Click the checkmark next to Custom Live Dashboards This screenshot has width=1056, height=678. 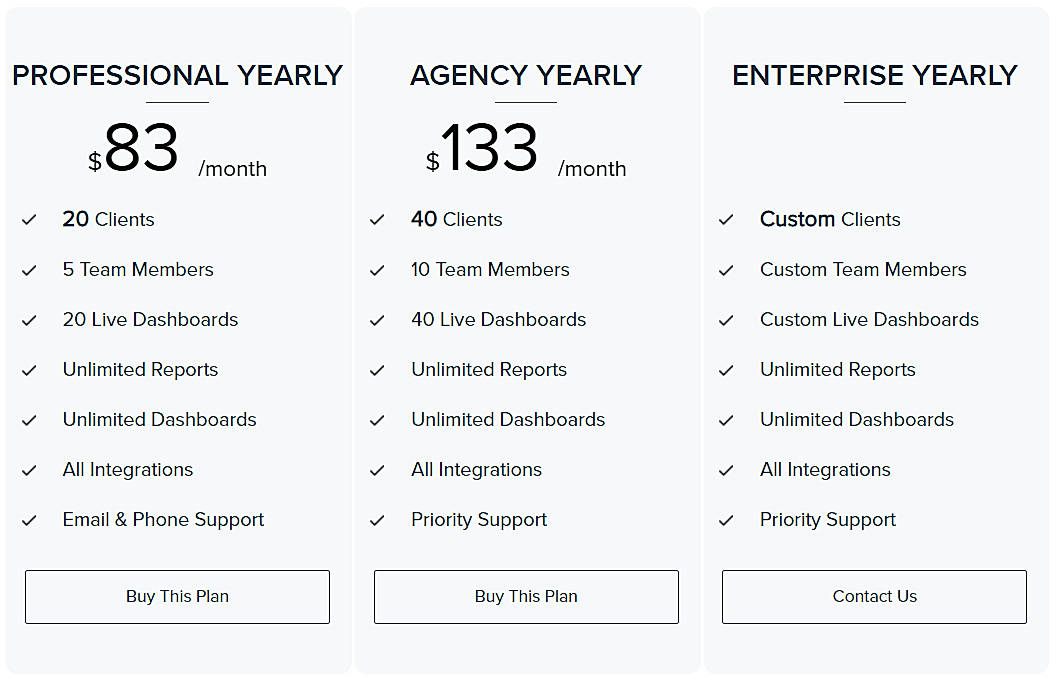pyautogui.click(x=727, y=319)
